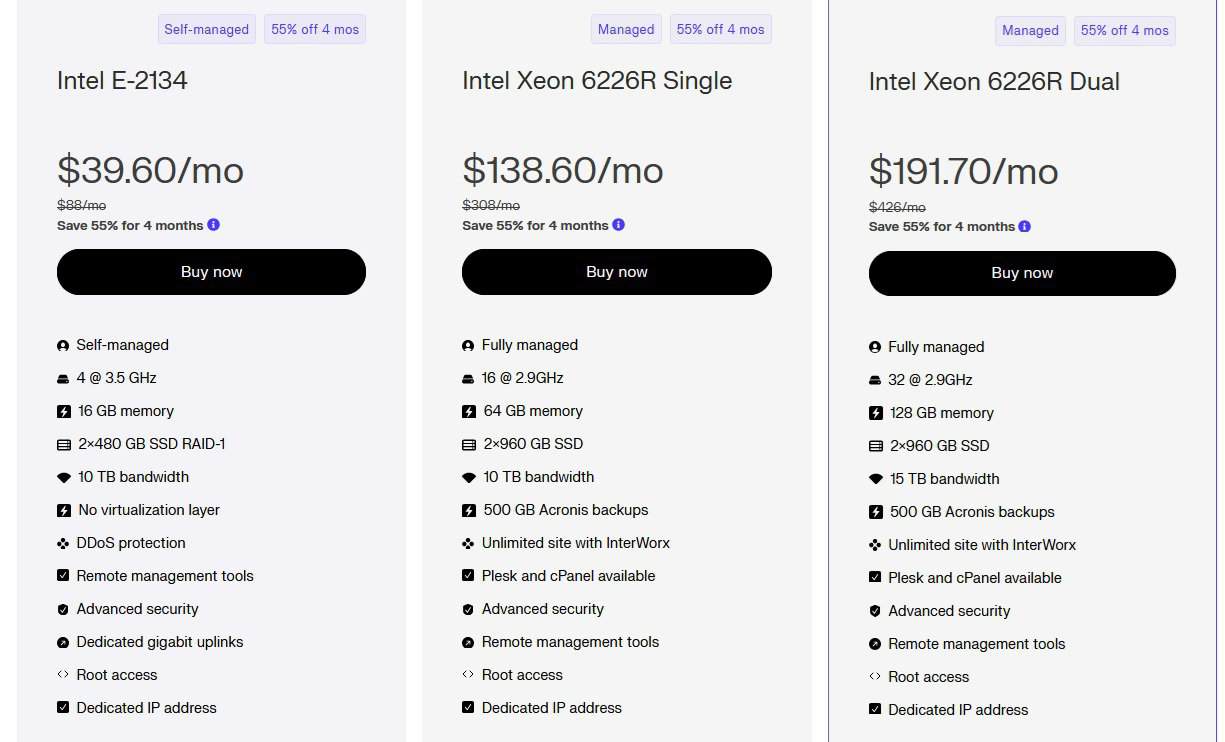Click info icon under $191.70/mo price
1225x742 pixels.
click(x=1025, y=226)
